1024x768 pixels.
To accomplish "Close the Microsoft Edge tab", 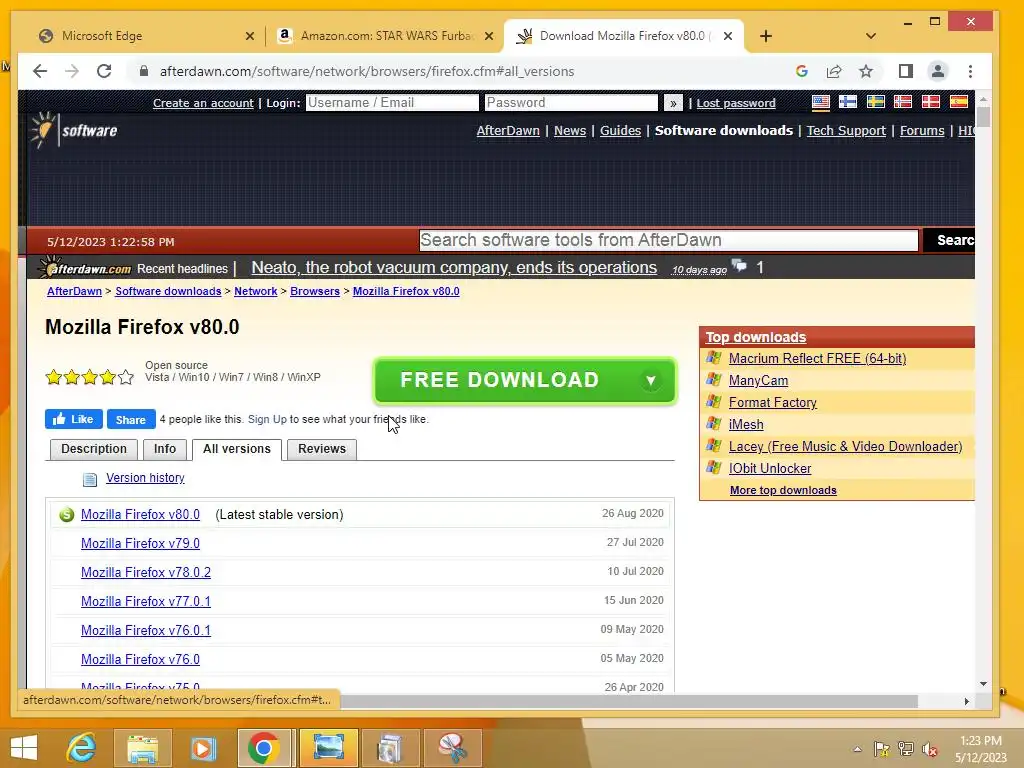I will click(x=249, y=36).
